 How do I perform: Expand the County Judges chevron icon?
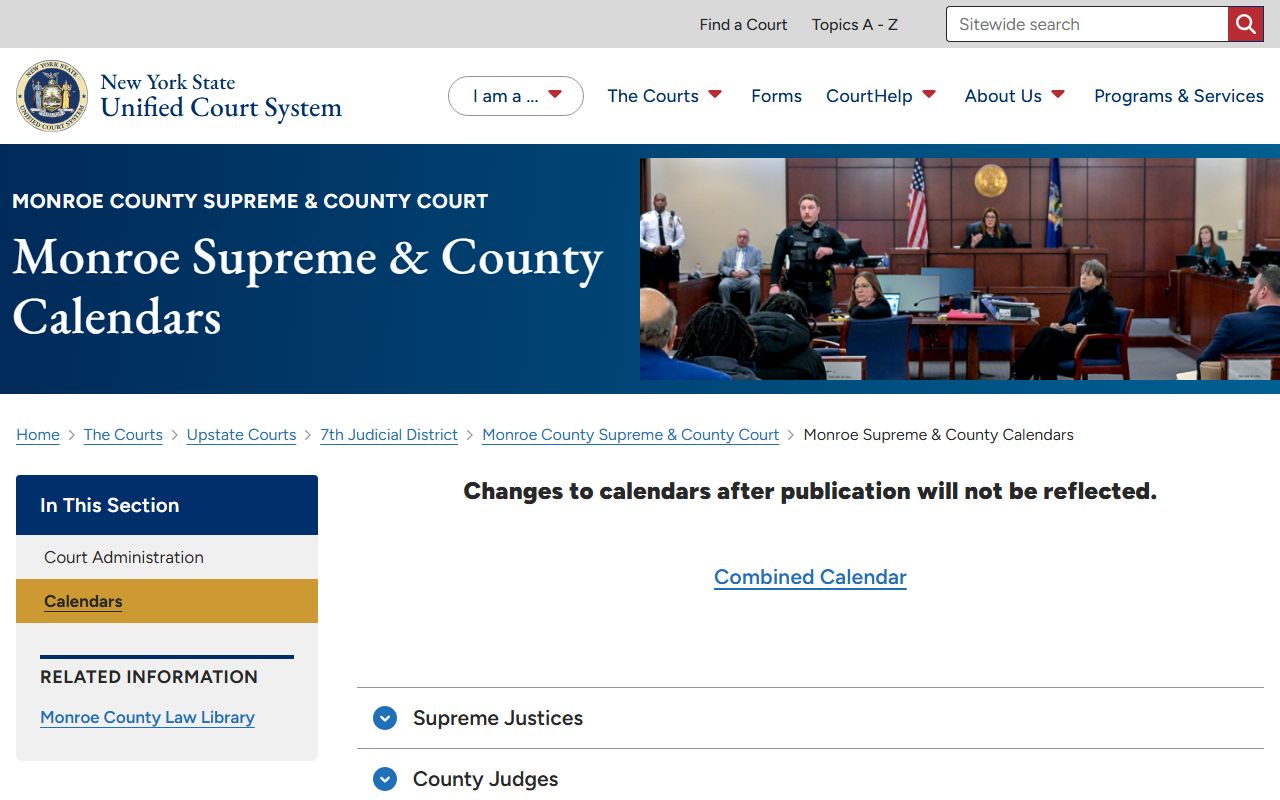pyautogui.click(x=385, y=779)
